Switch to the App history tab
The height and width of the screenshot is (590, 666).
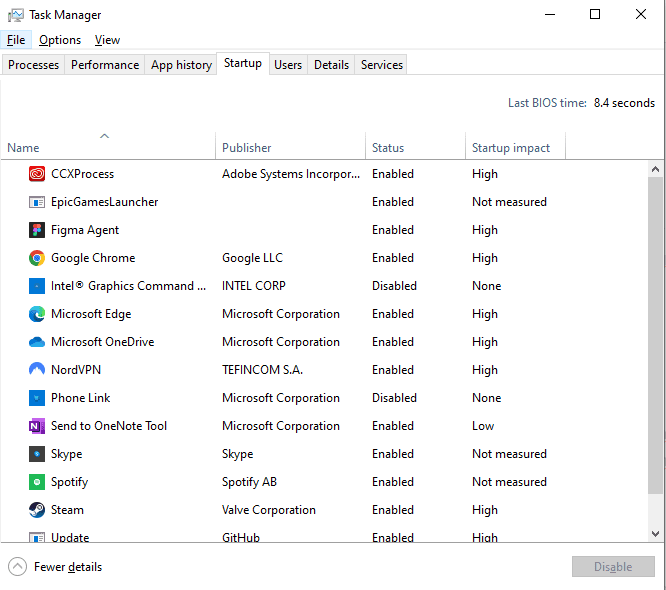181,65
